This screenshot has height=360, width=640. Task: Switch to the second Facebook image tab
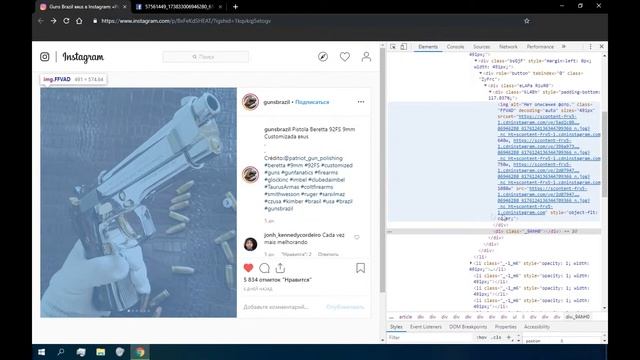pos(178,7)
